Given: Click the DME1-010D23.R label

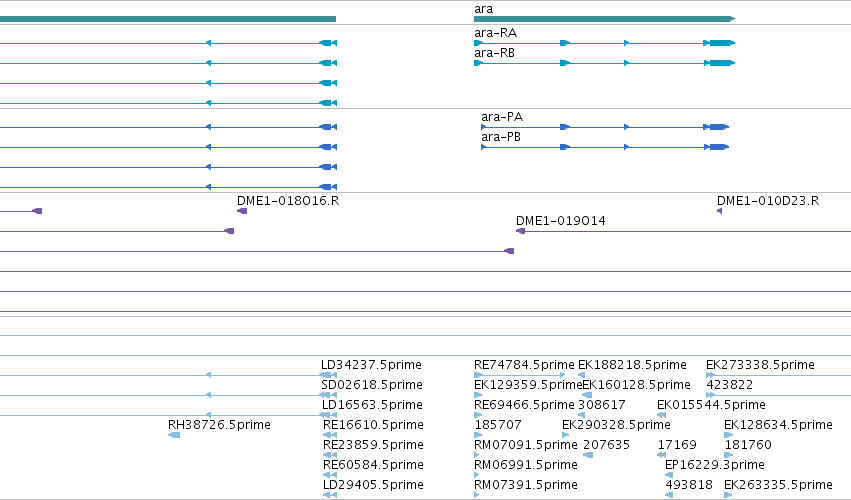Looking at the screenshot, I should pyautogui.click(x=768, y=201).
